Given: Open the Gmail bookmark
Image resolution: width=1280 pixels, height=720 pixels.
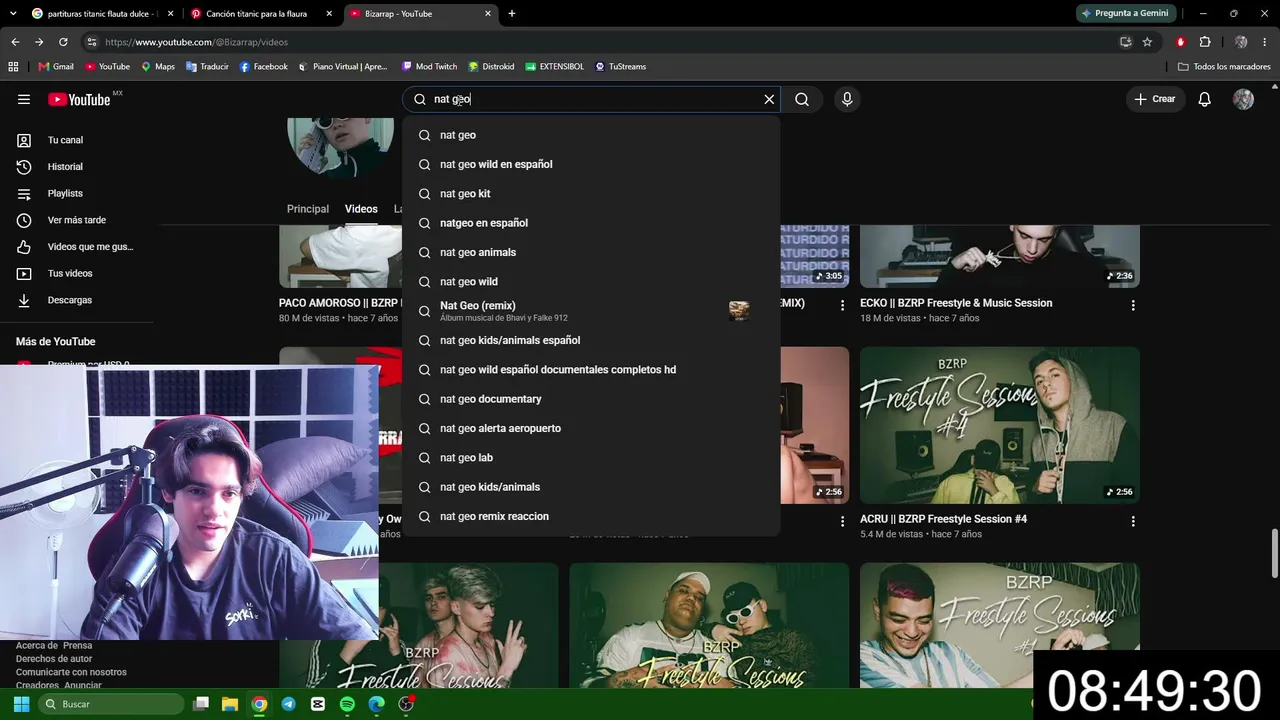Looking at the screenshot, I should pos(56,67).
